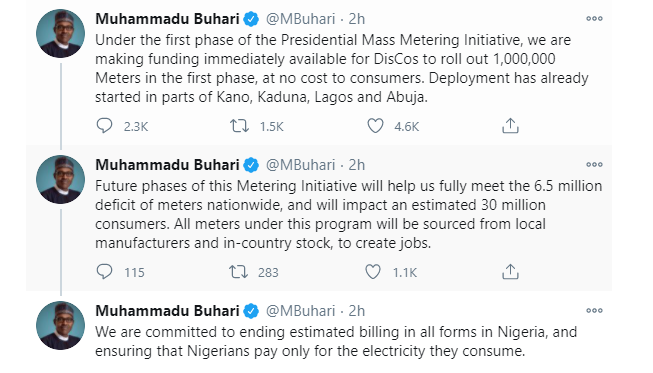Open the 2h timestamp on third tweet
Image resolution: width=653 pixels, height=373 pixels.
(356, 311)
